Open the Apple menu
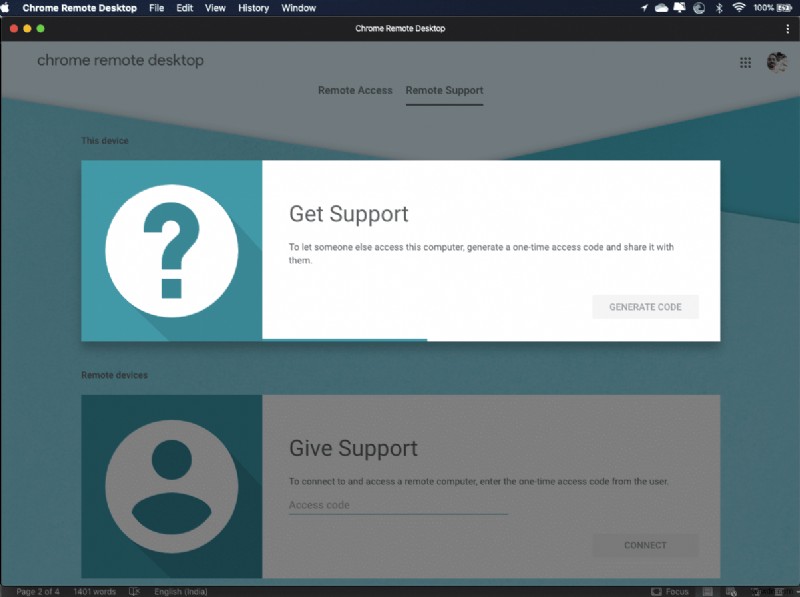Screen dimensions: 800x597 (x=6, y=8)
